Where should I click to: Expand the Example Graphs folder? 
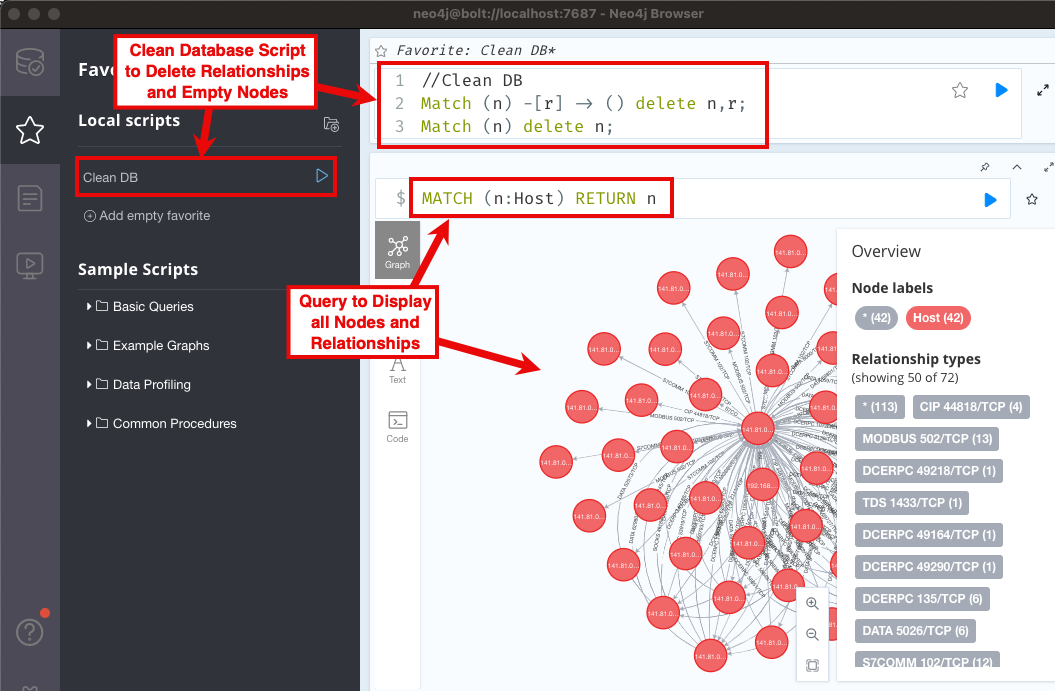click(148, 346)
